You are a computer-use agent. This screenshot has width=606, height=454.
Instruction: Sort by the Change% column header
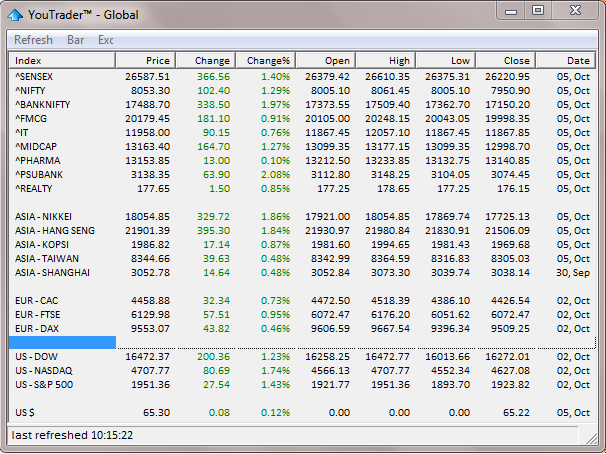pos(266,61)
